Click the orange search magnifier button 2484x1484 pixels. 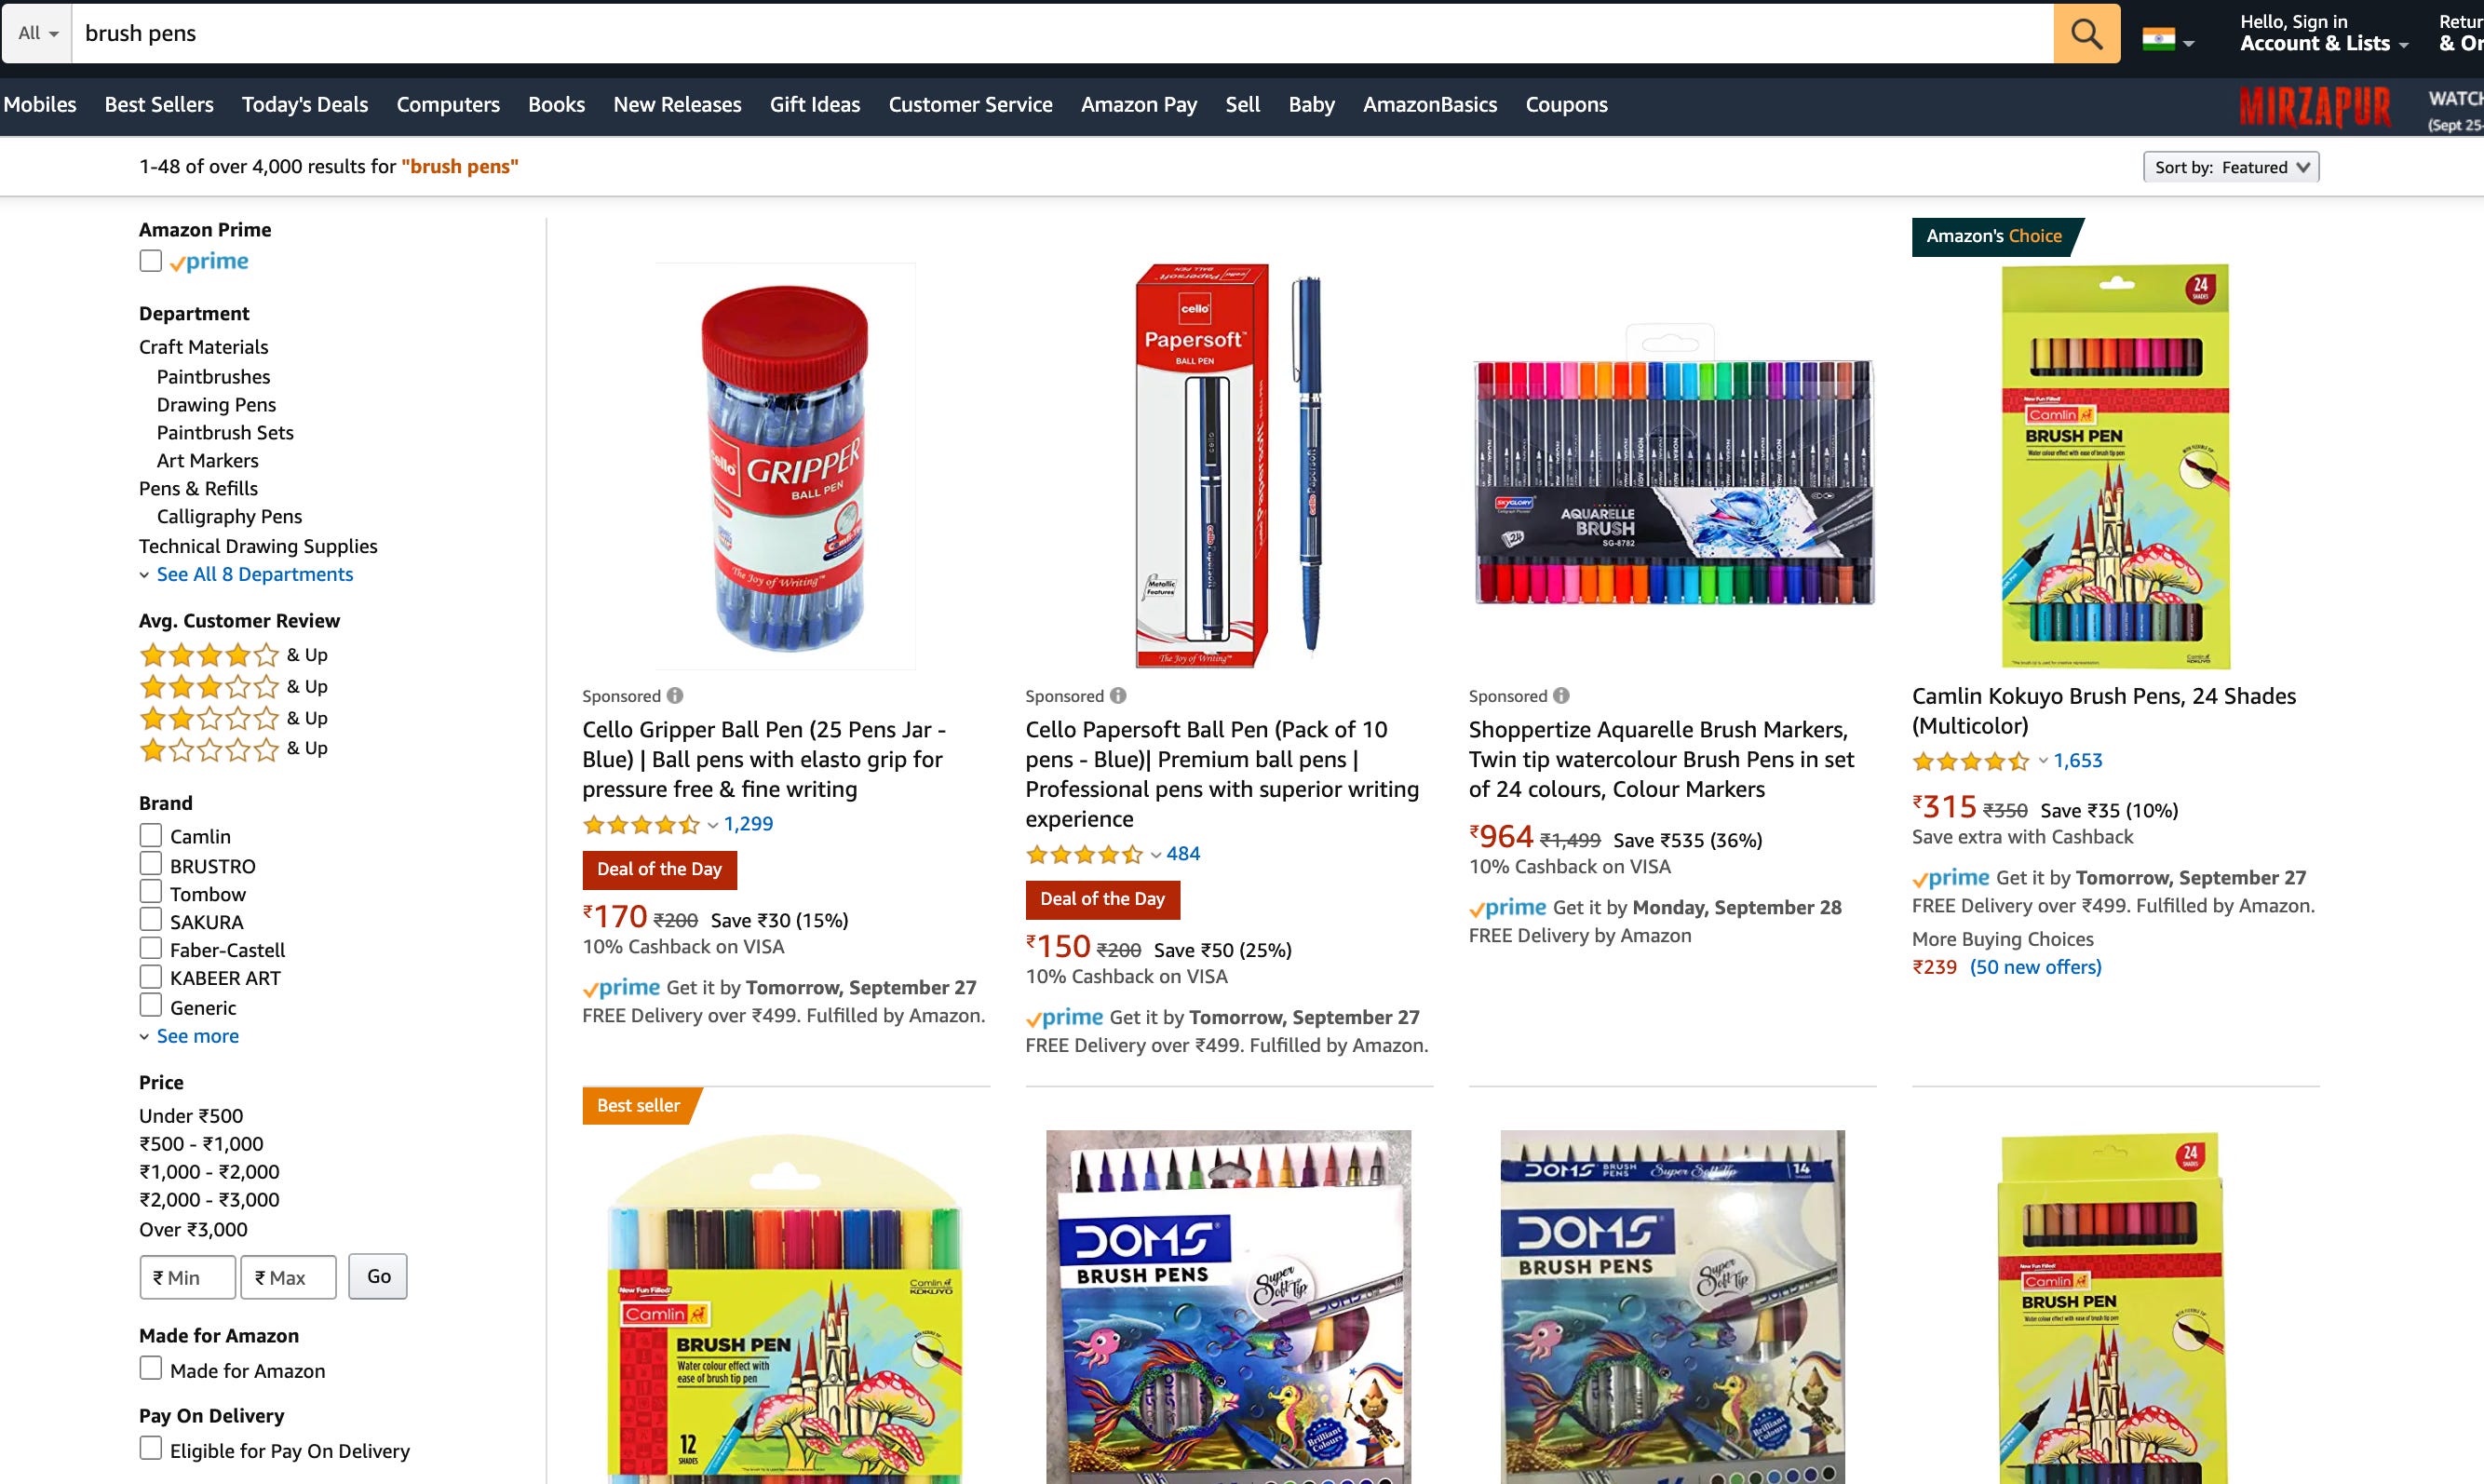pos(2086,33)
